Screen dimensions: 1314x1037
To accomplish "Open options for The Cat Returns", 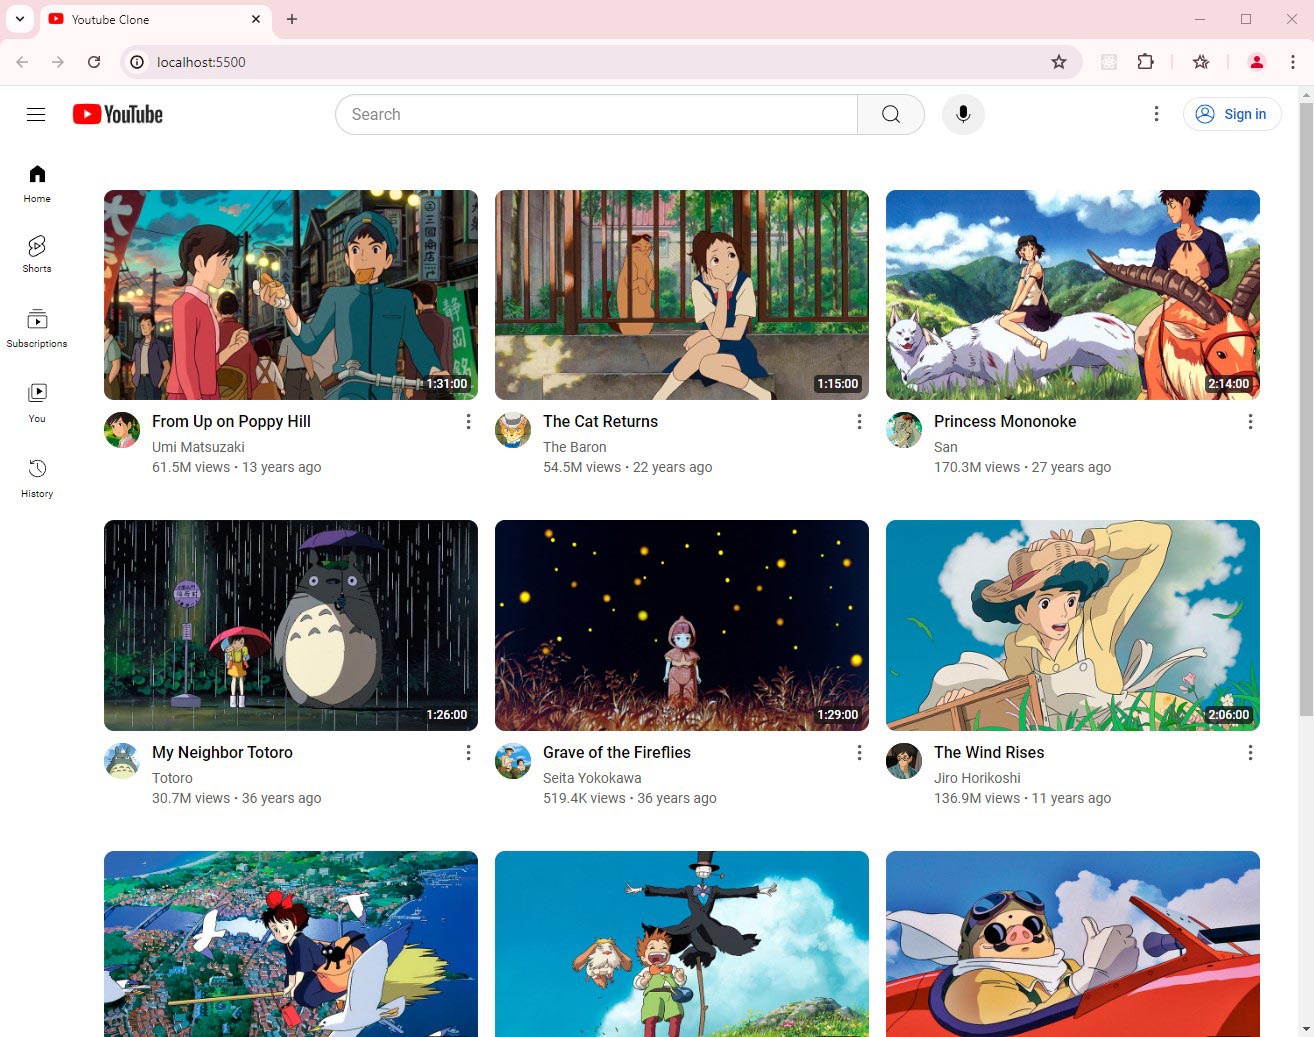I will click(859, 422).
